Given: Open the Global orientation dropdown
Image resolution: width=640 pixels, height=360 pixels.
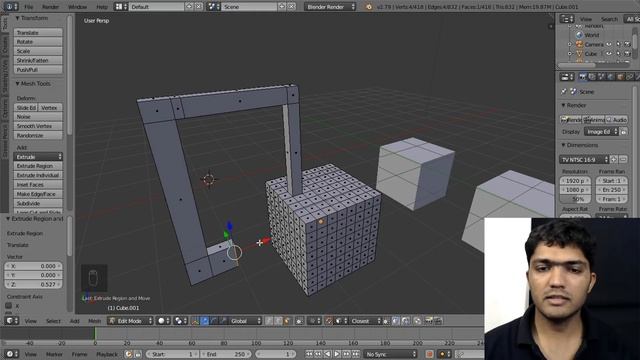Looking at the screenshot, I should click(x=245, y=321).
